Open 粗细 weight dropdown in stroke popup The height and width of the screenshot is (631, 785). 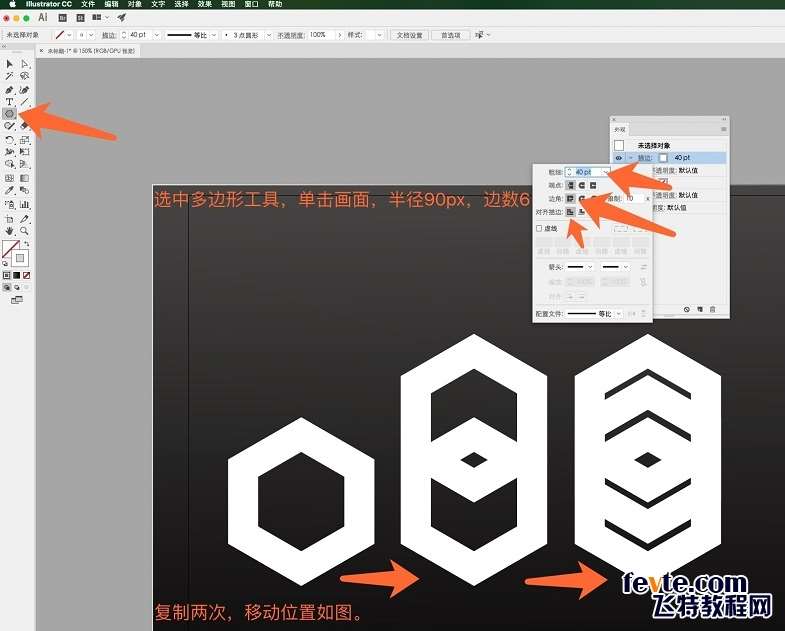[x=605, y=172]
